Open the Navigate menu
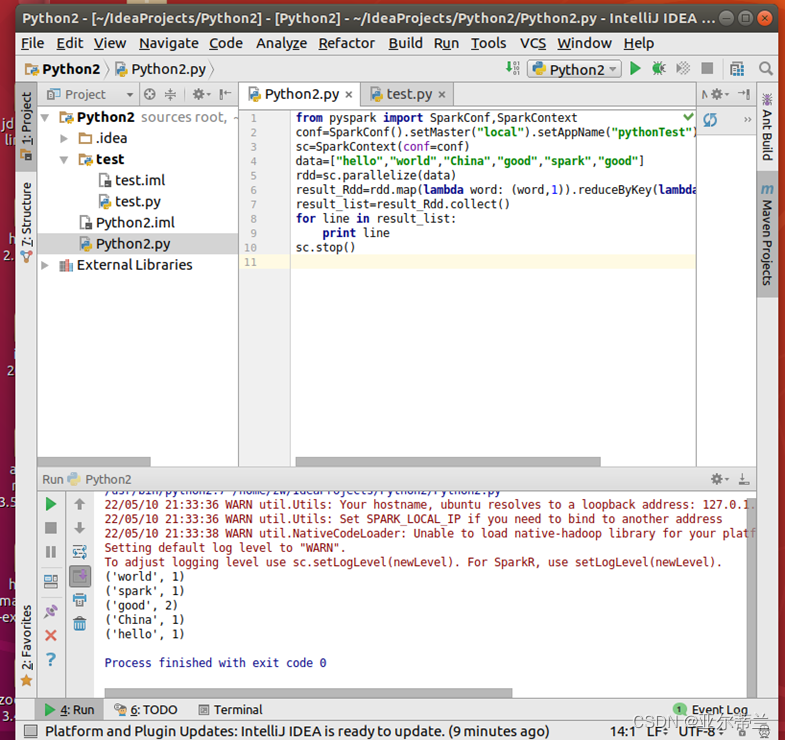The height and width of the screenshot is (740, 785). point(169,44)
